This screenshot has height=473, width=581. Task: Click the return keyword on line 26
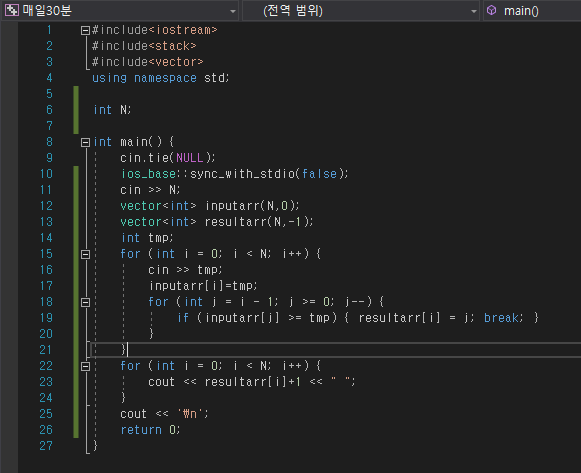tap(141, 430)
